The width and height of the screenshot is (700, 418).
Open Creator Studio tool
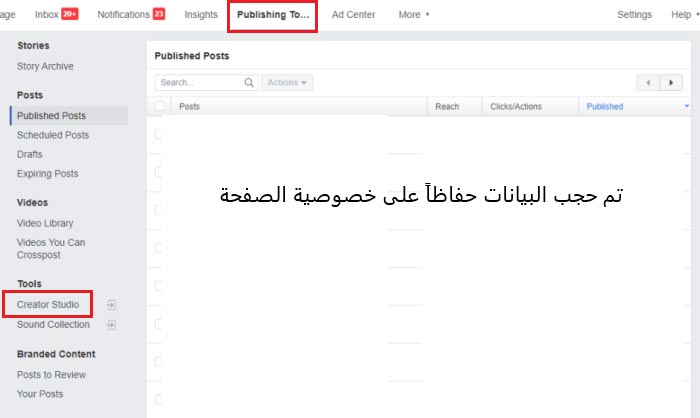(48, 305)
